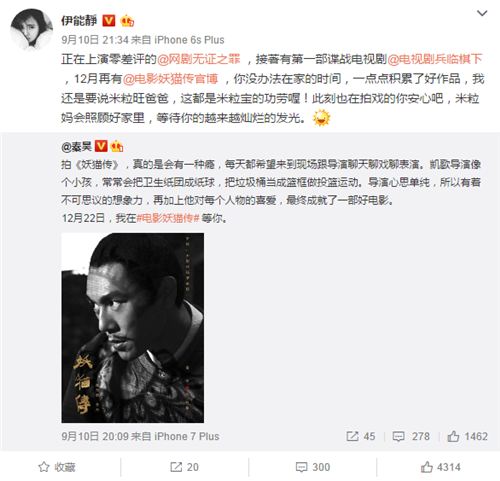Repost this post using the 20 button
The image size is (500, 481).
coord(184,467)
